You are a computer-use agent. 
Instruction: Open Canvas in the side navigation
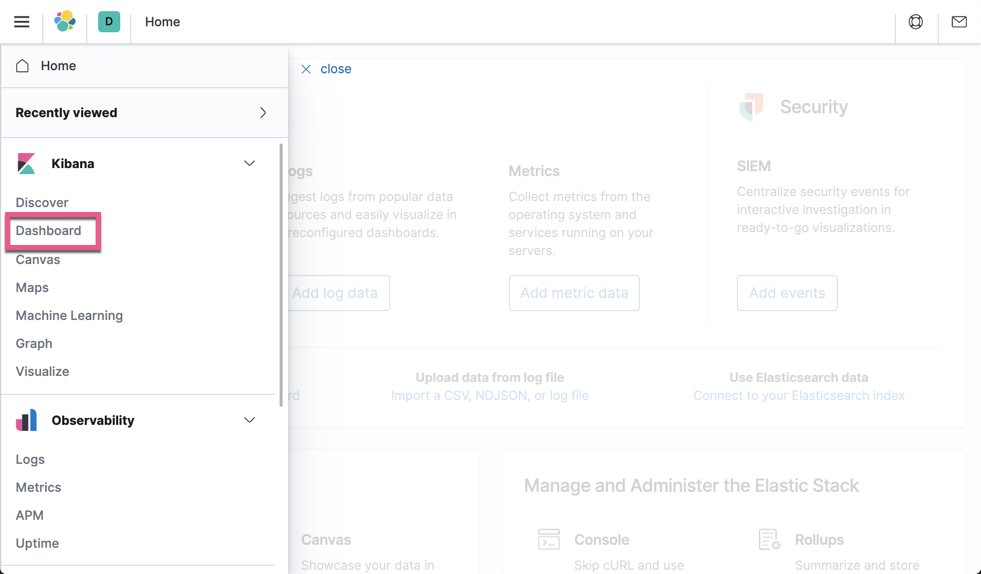(x=38, y=259)
